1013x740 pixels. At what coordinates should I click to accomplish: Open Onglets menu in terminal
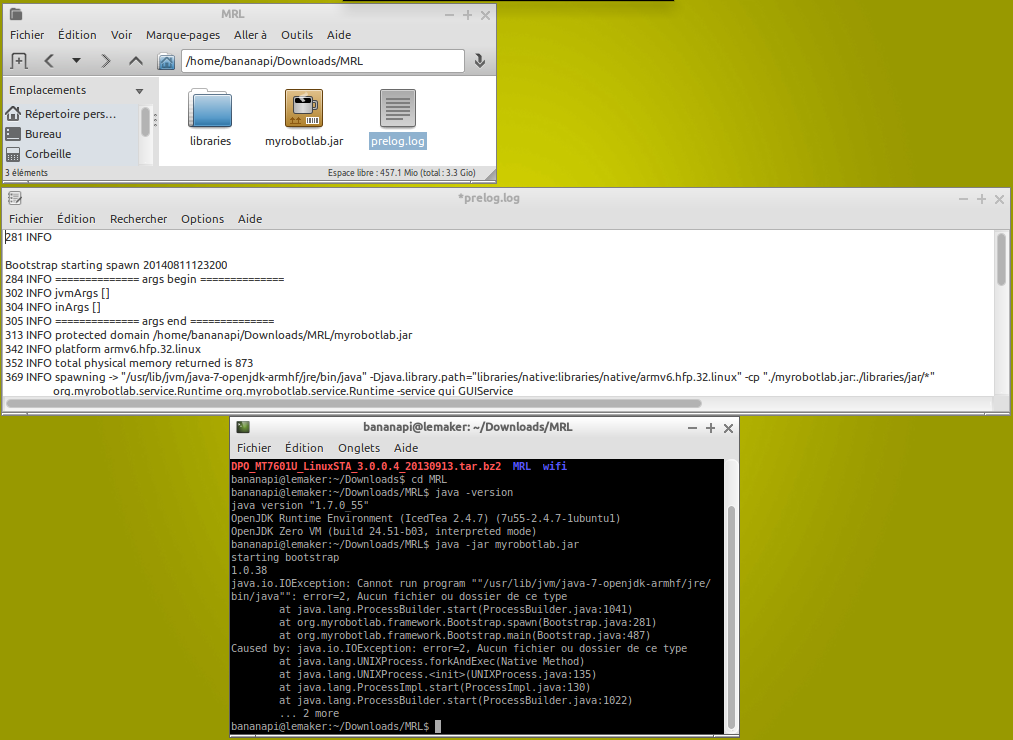point(359,448)
